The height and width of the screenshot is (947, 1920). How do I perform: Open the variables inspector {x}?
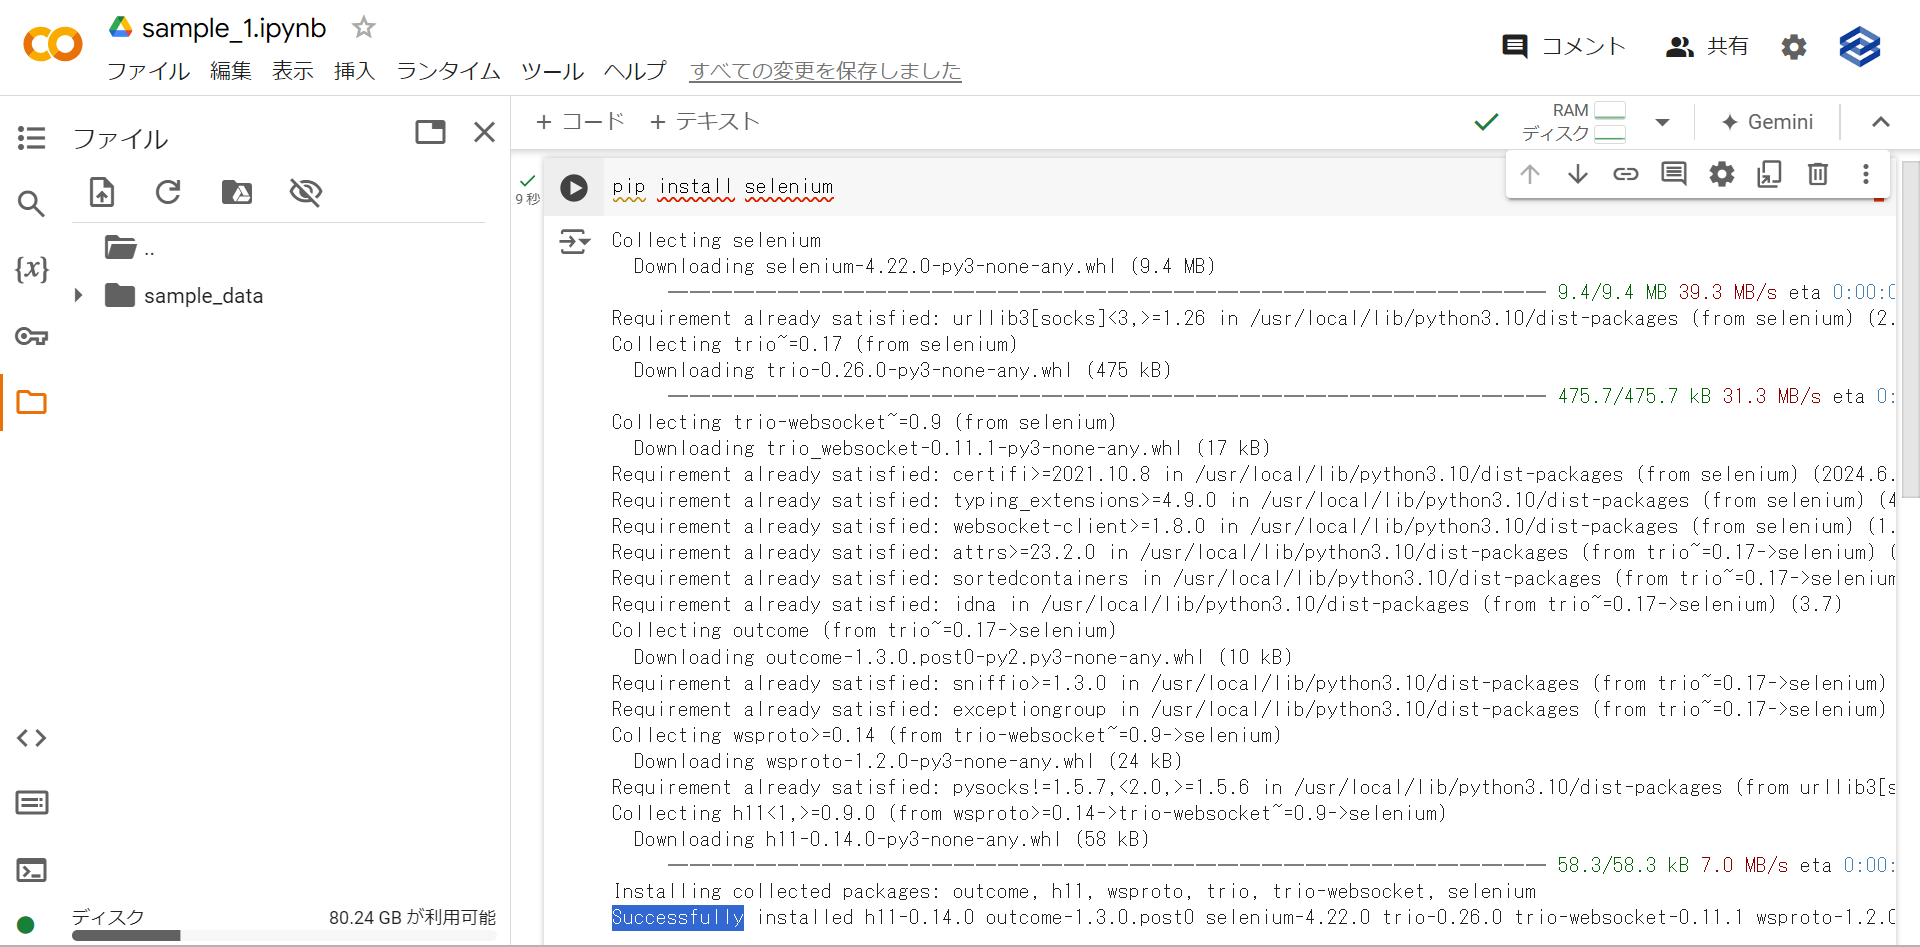[31, 269]
